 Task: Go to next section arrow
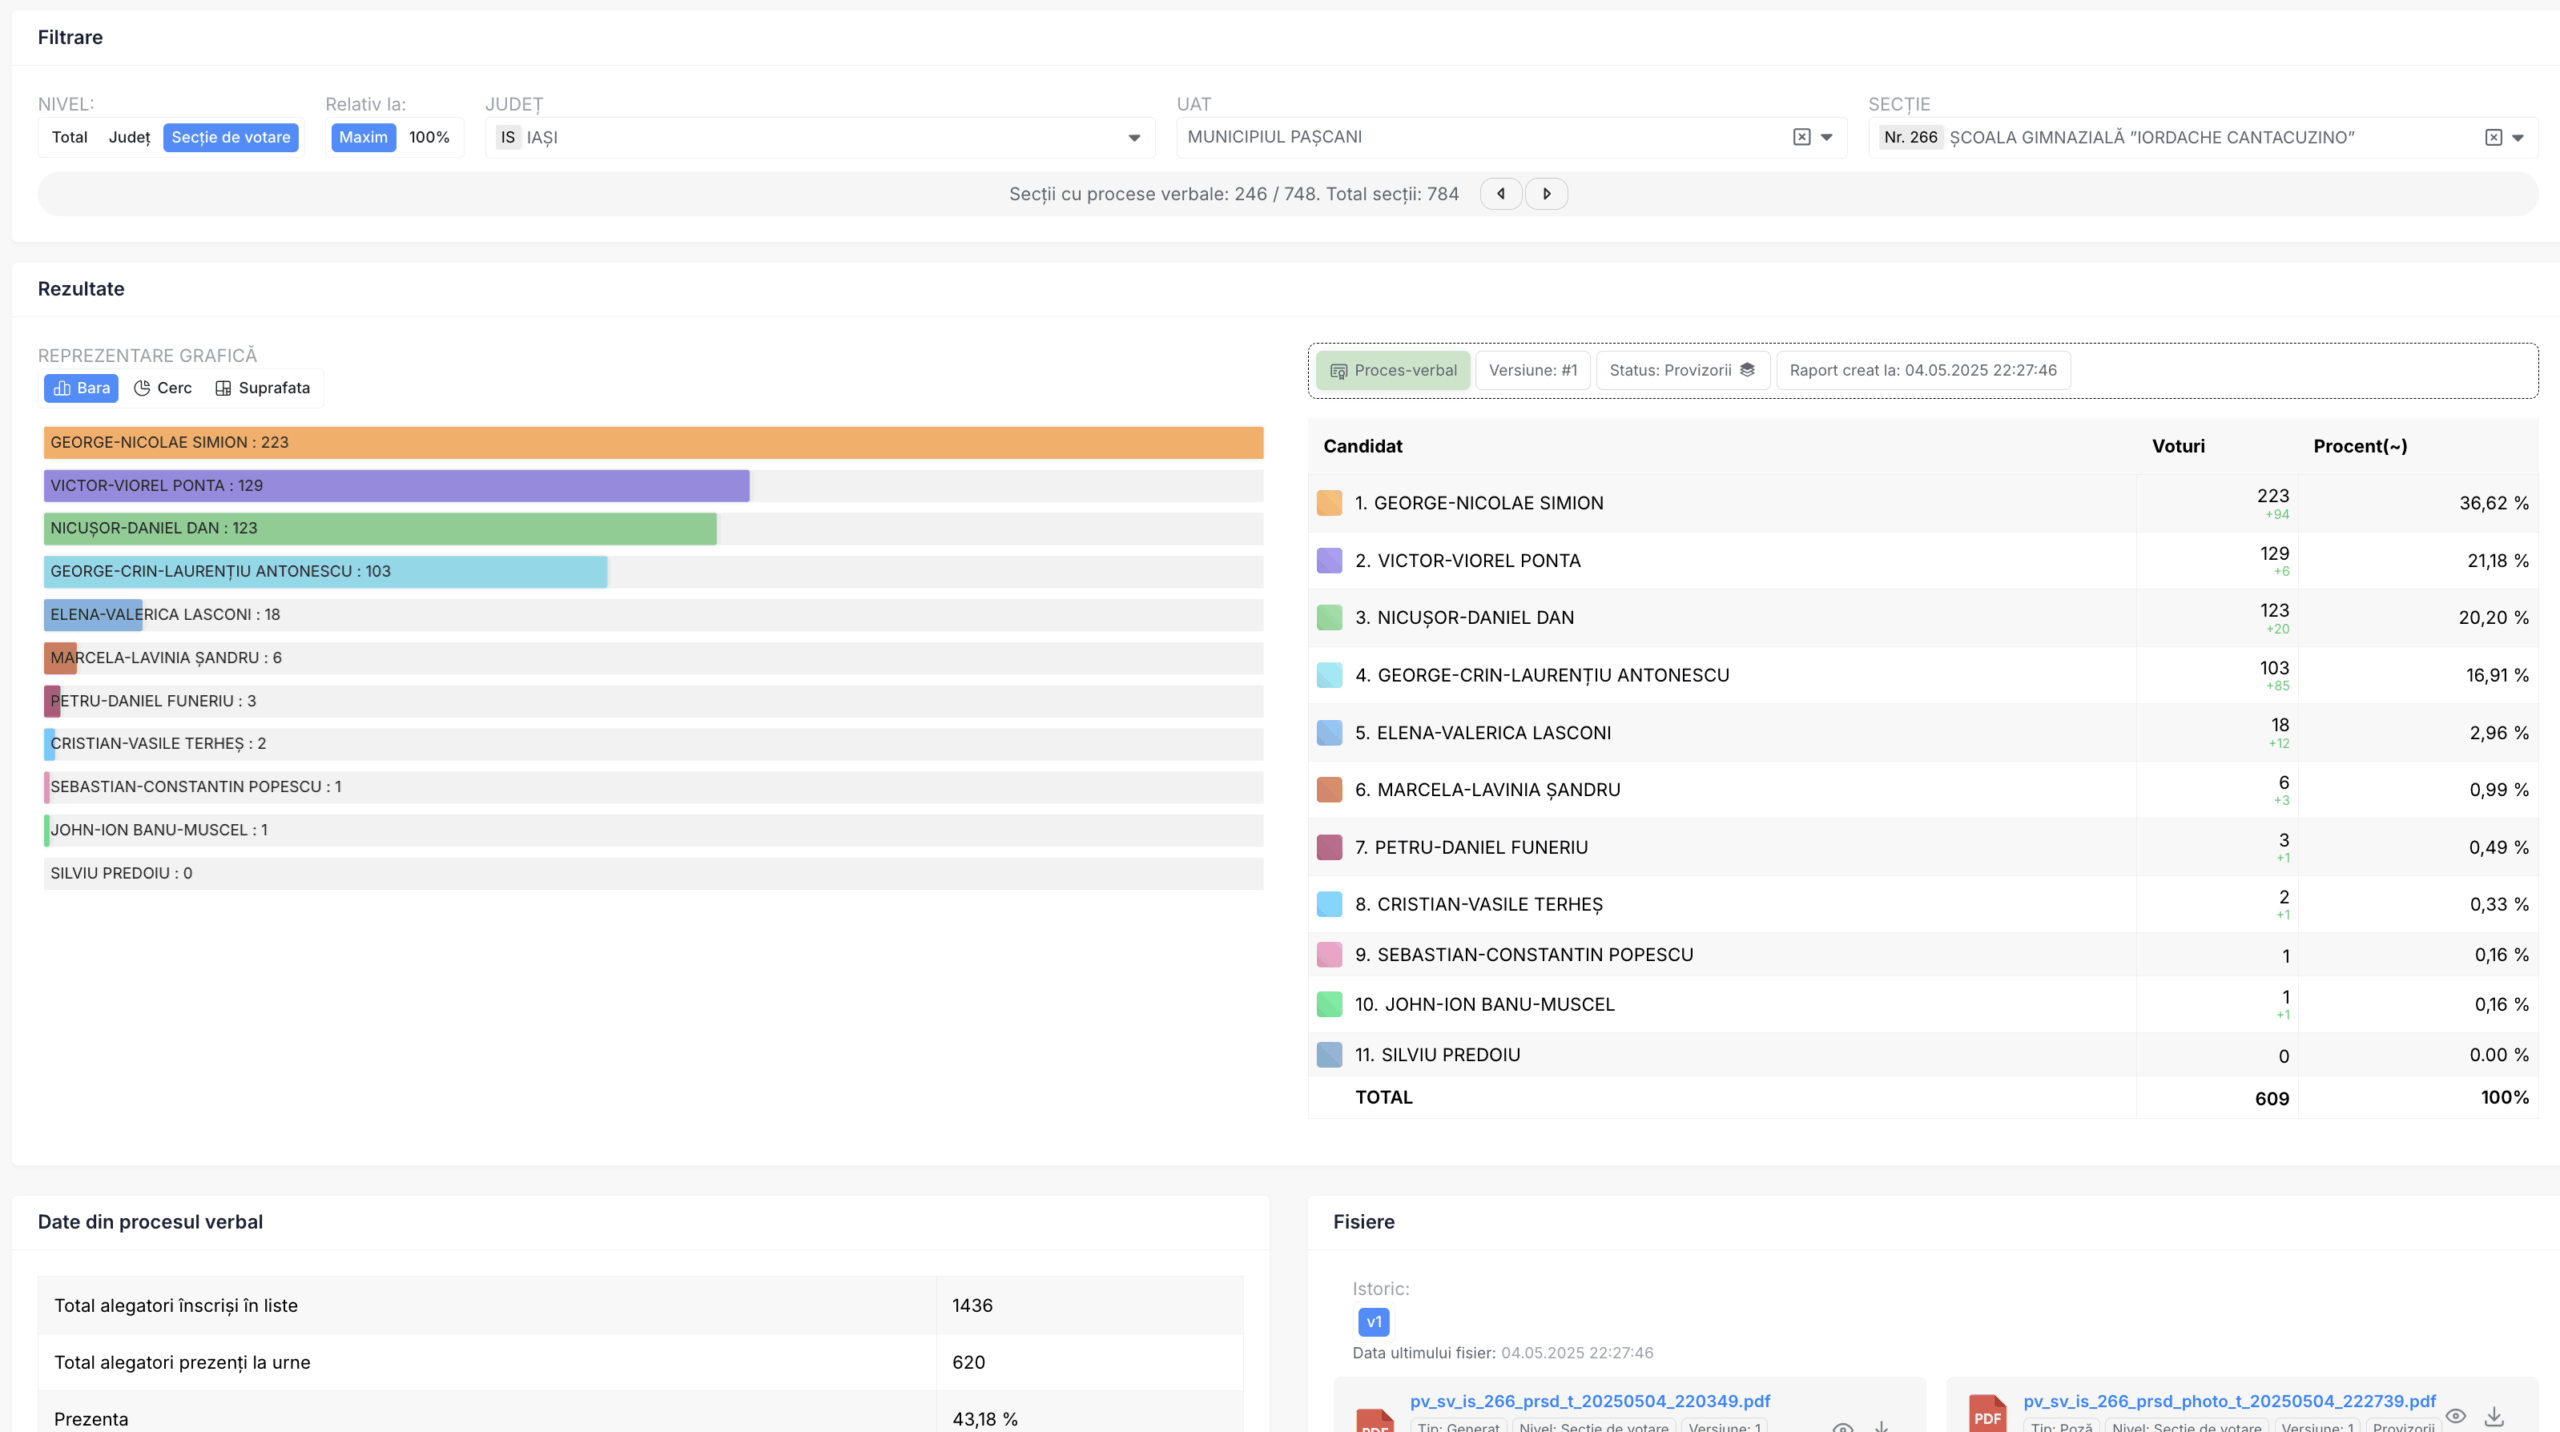(1546, 194)
